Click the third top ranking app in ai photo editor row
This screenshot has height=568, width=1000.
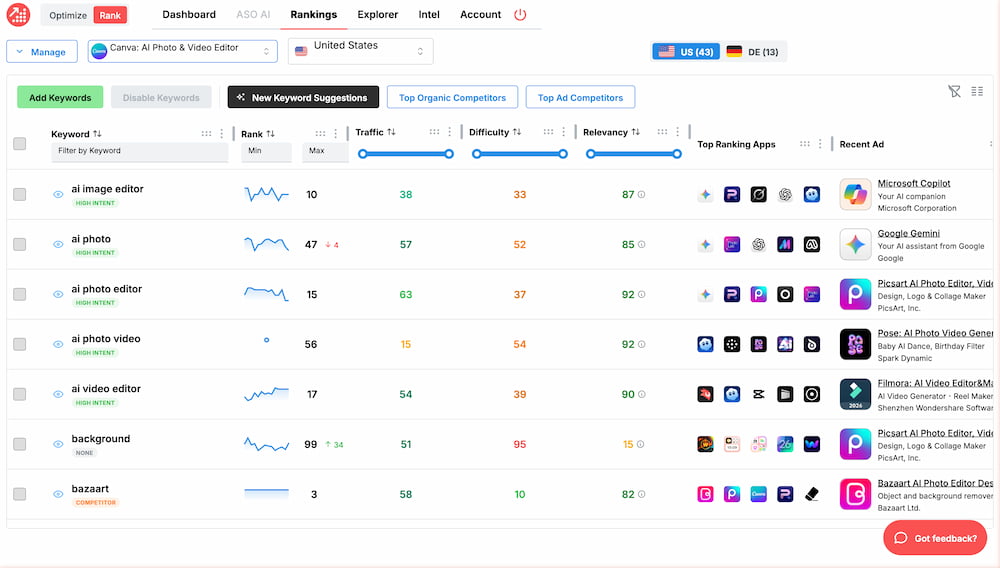tap(758, 295)
